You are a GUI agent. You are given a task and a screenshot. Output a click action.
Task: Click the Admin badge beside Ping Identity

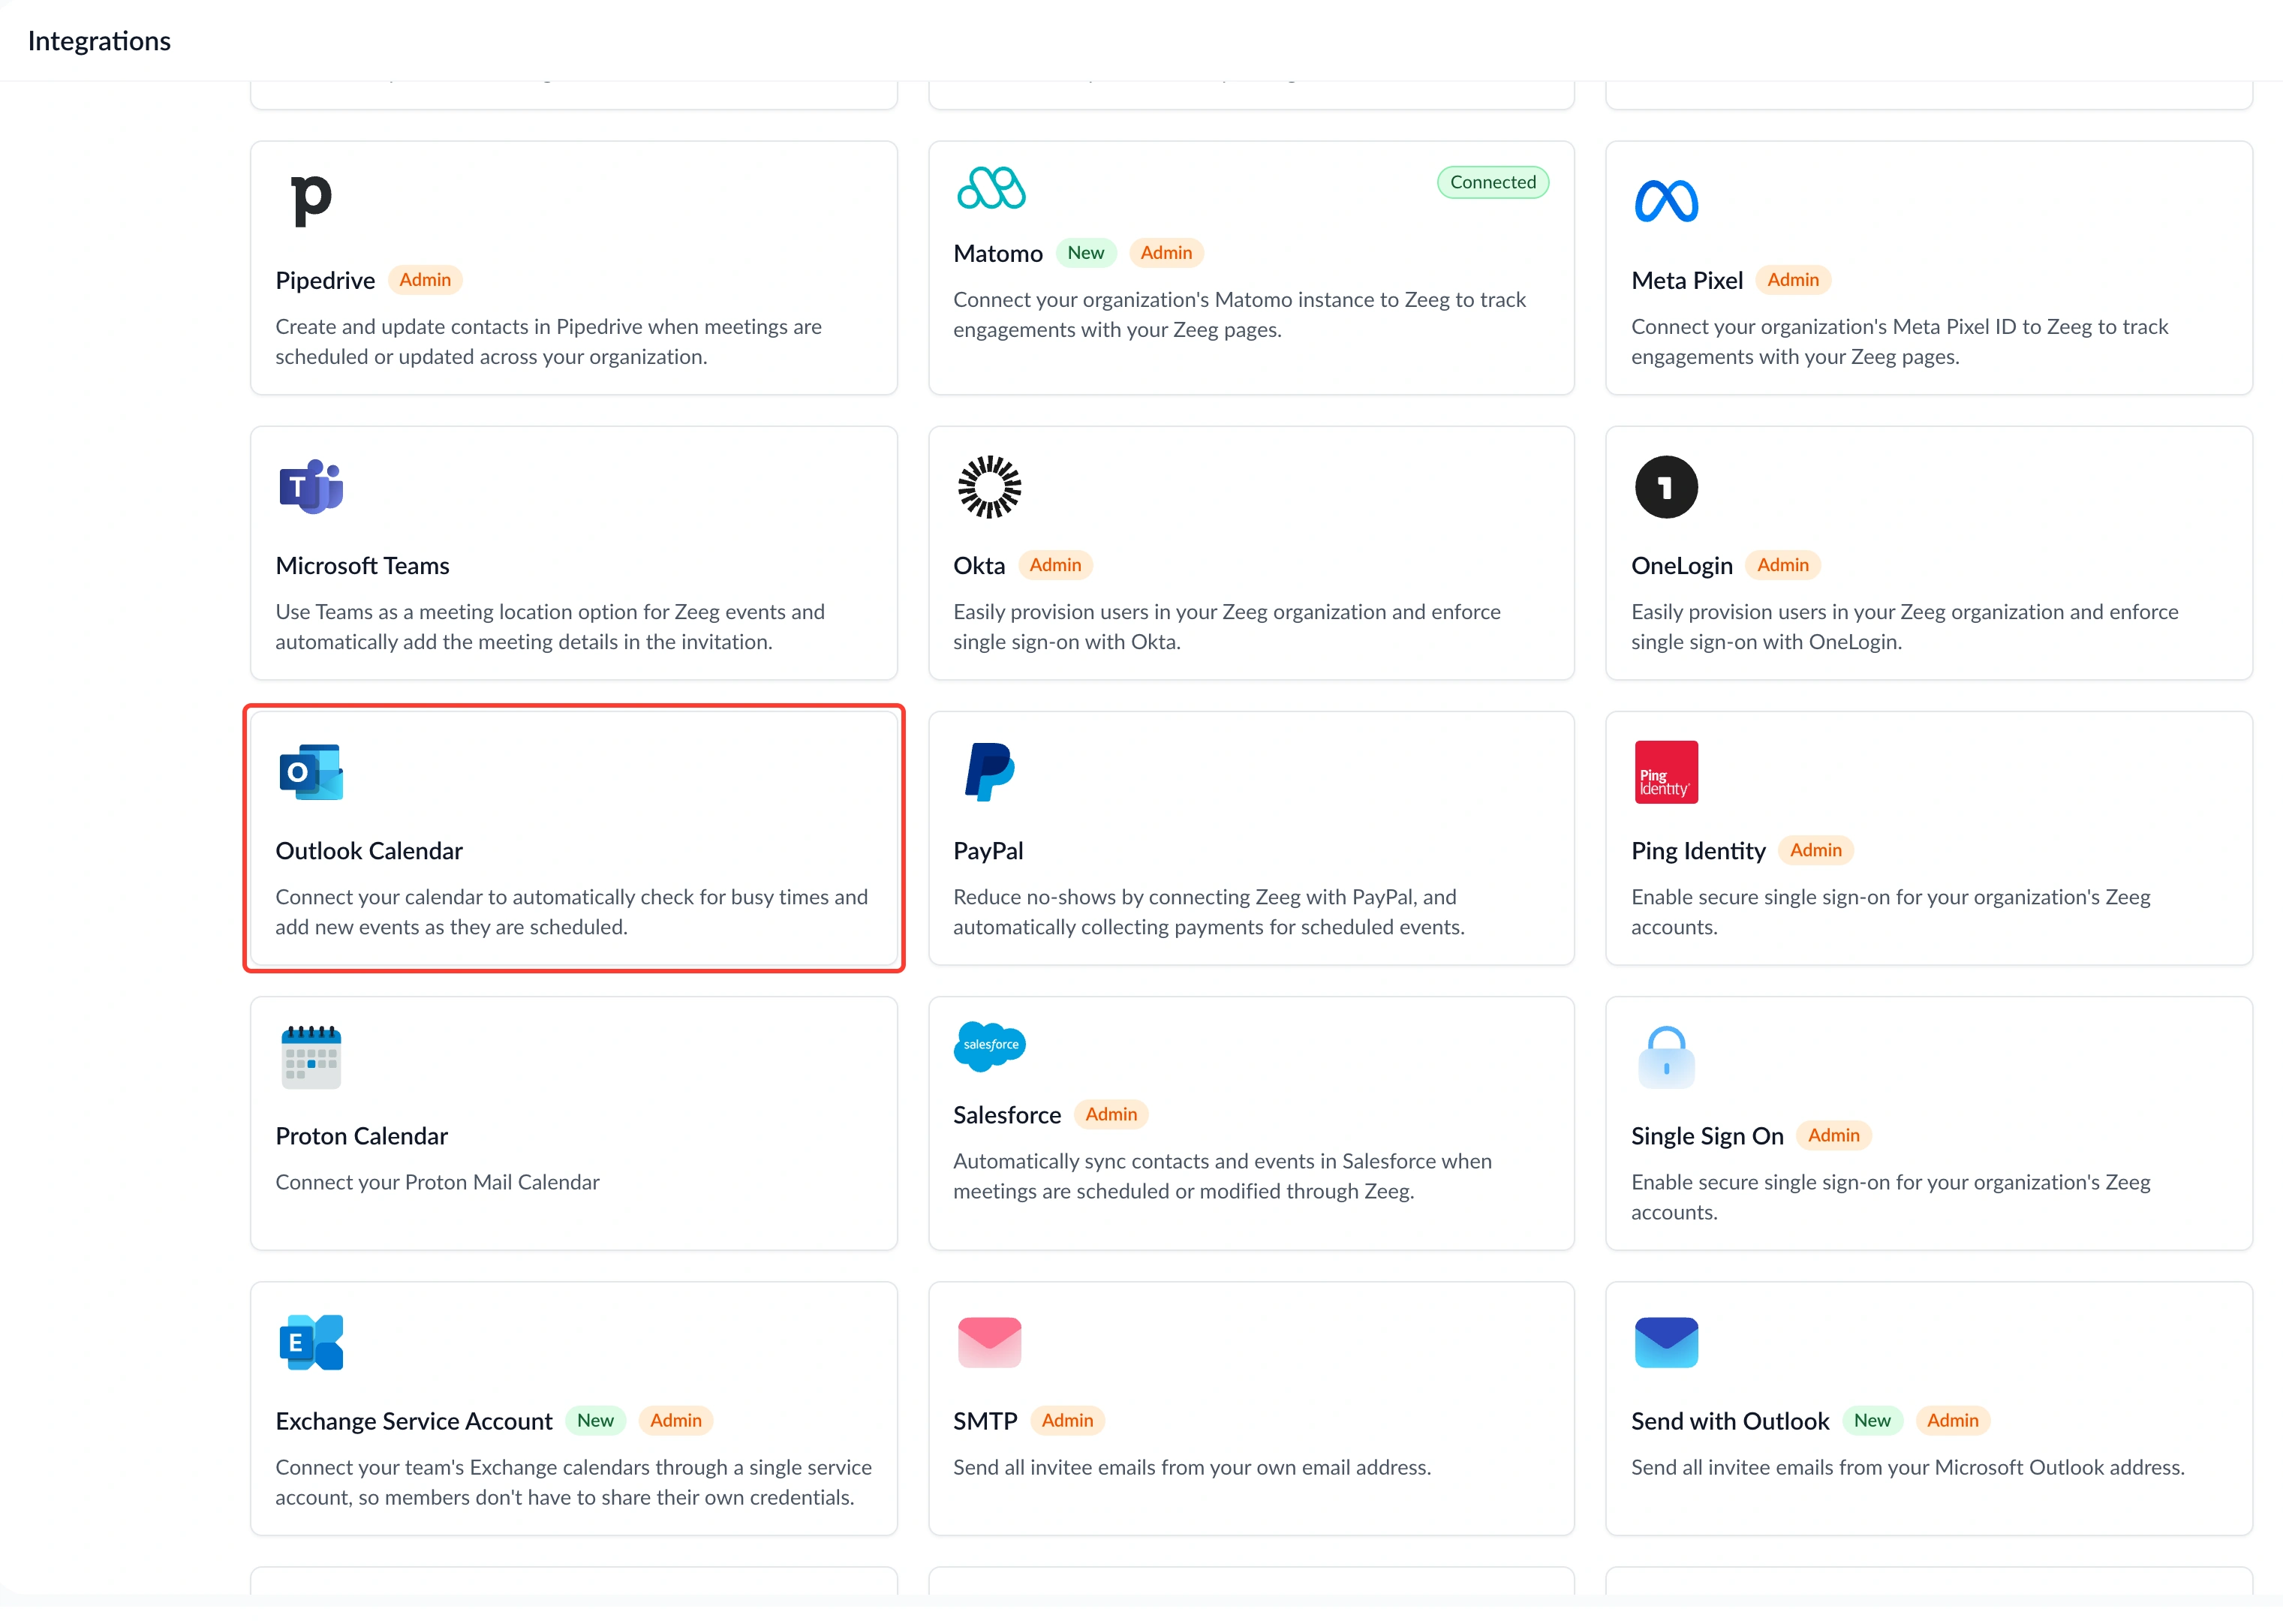click(1815, 850)
